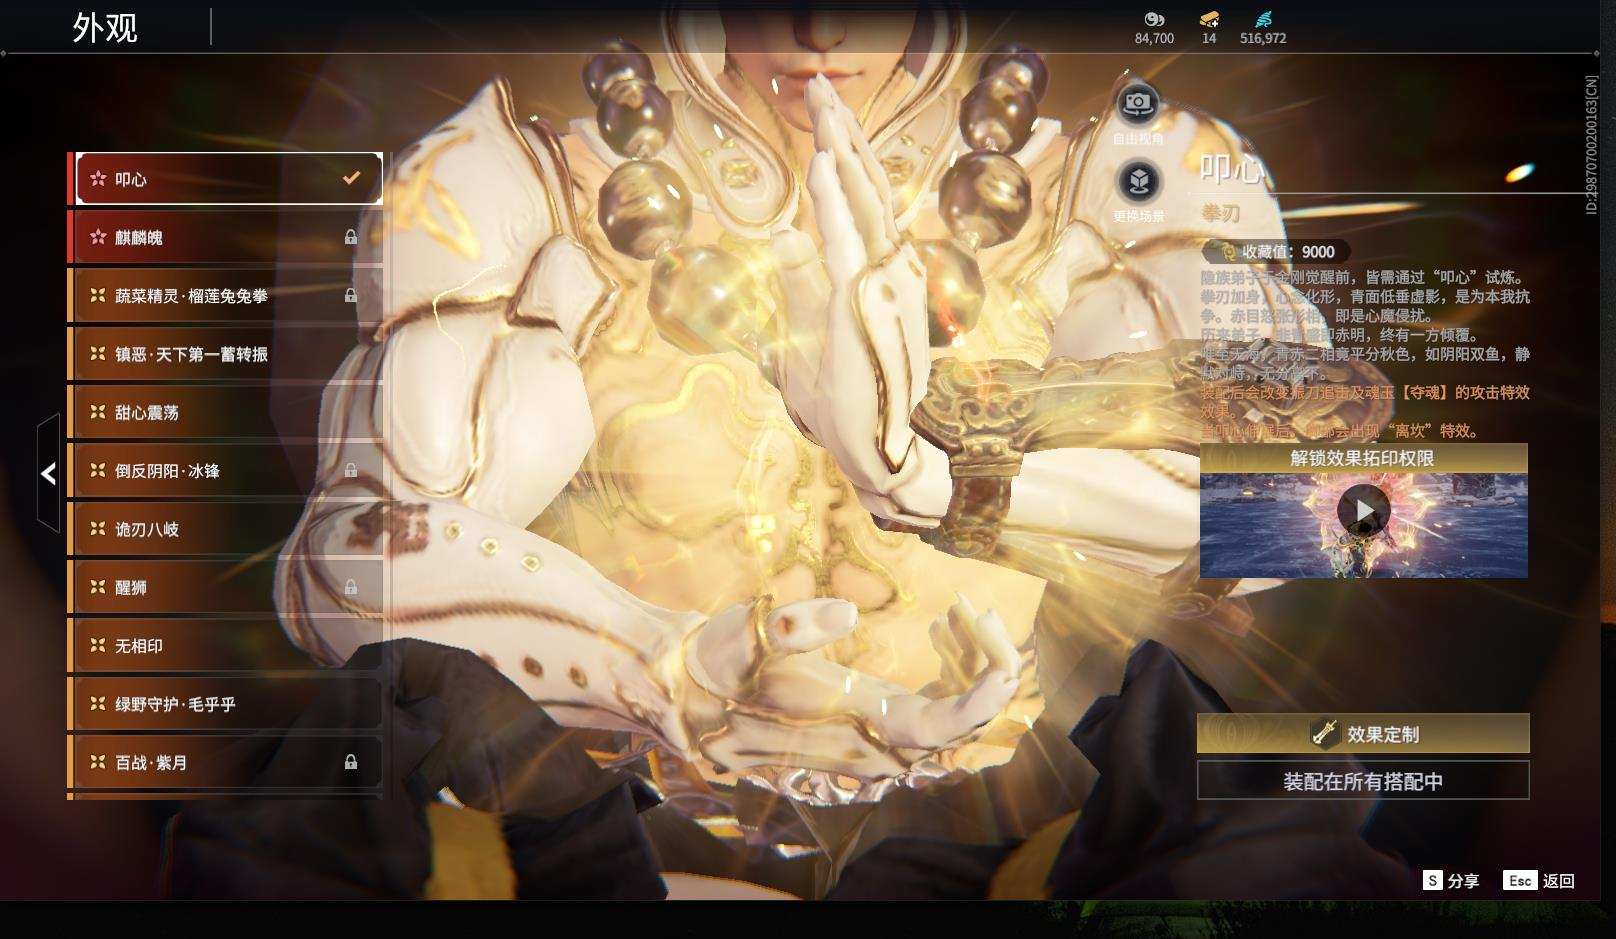This screenshot has width=1616, height=939.
Task: Click the rarity icon beside 甜心震荡
Action: [x=98, y=412]
